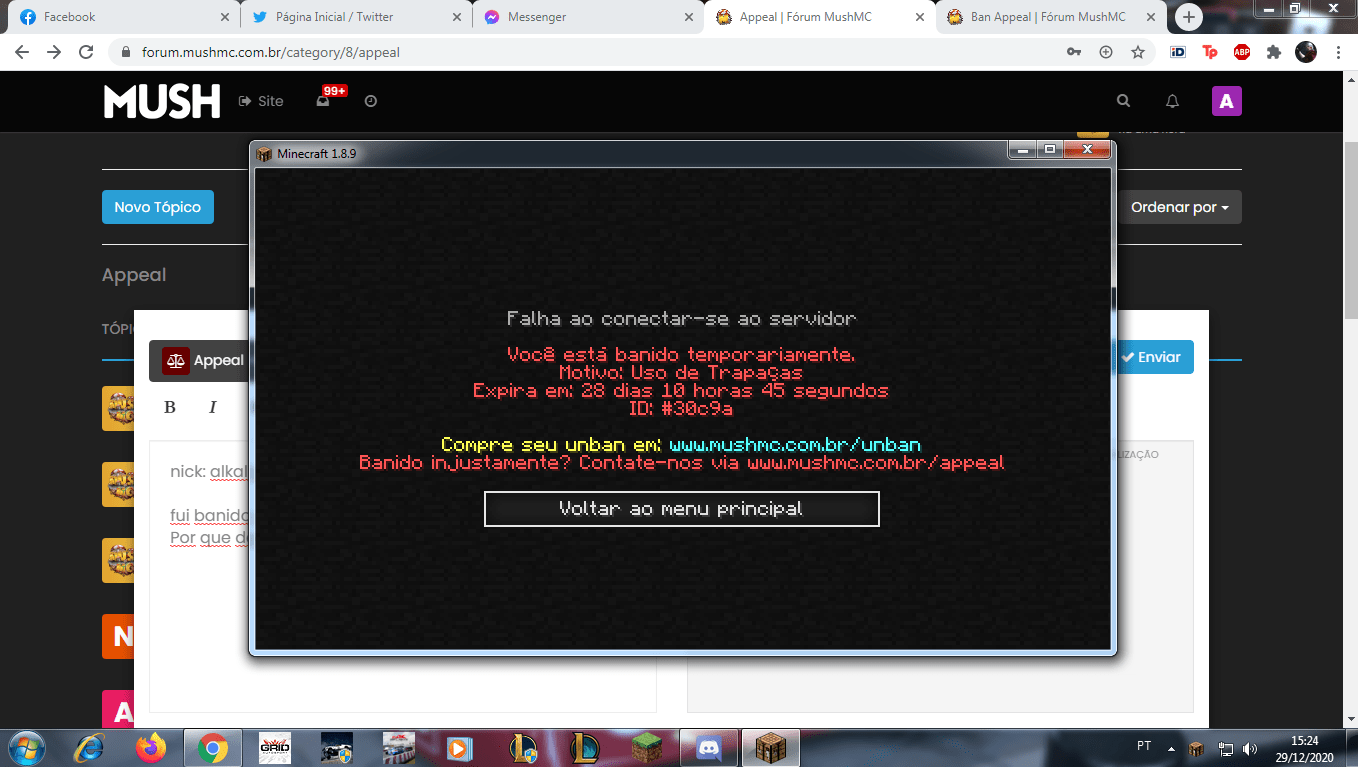This screenshot has width=1358, height=767.
Task: Click the taskbar clock showing 15:24
Action: pyautogui.click(x=1304, y=748)
